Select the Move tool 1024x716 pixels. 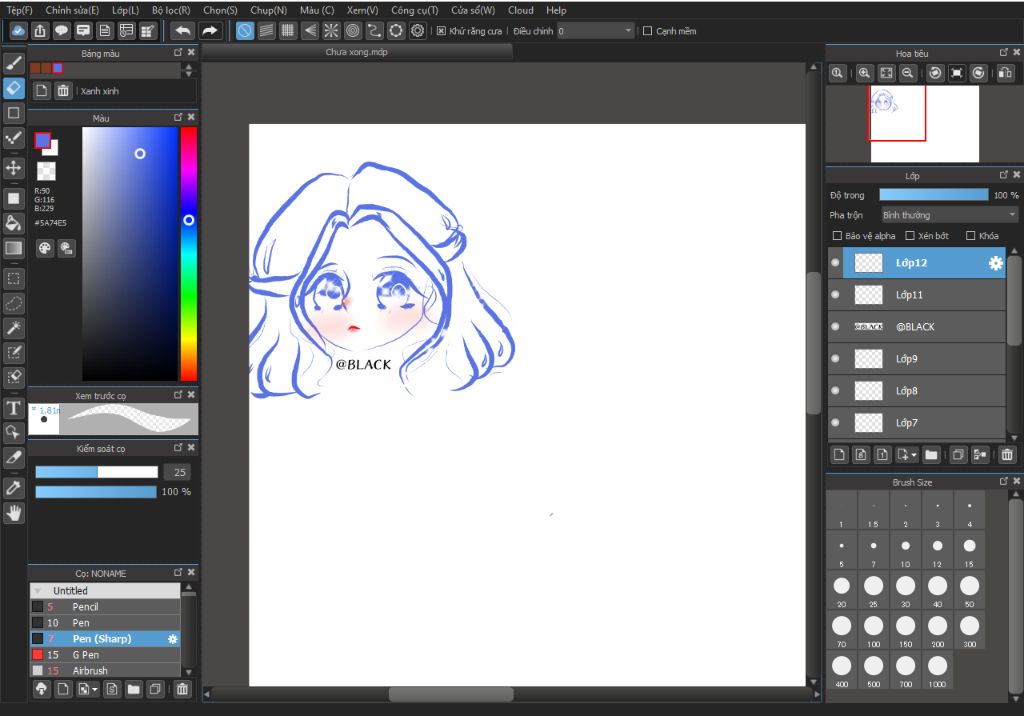(14, 168)
